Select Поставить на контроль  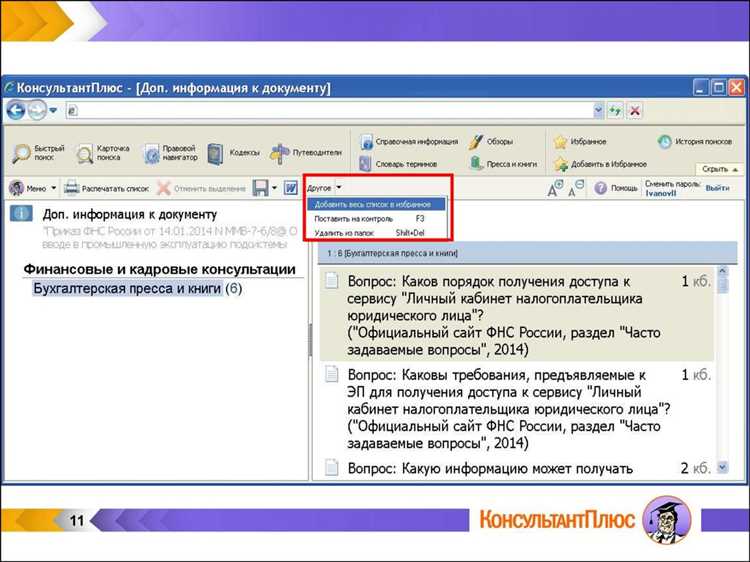(x=376, y=219)
